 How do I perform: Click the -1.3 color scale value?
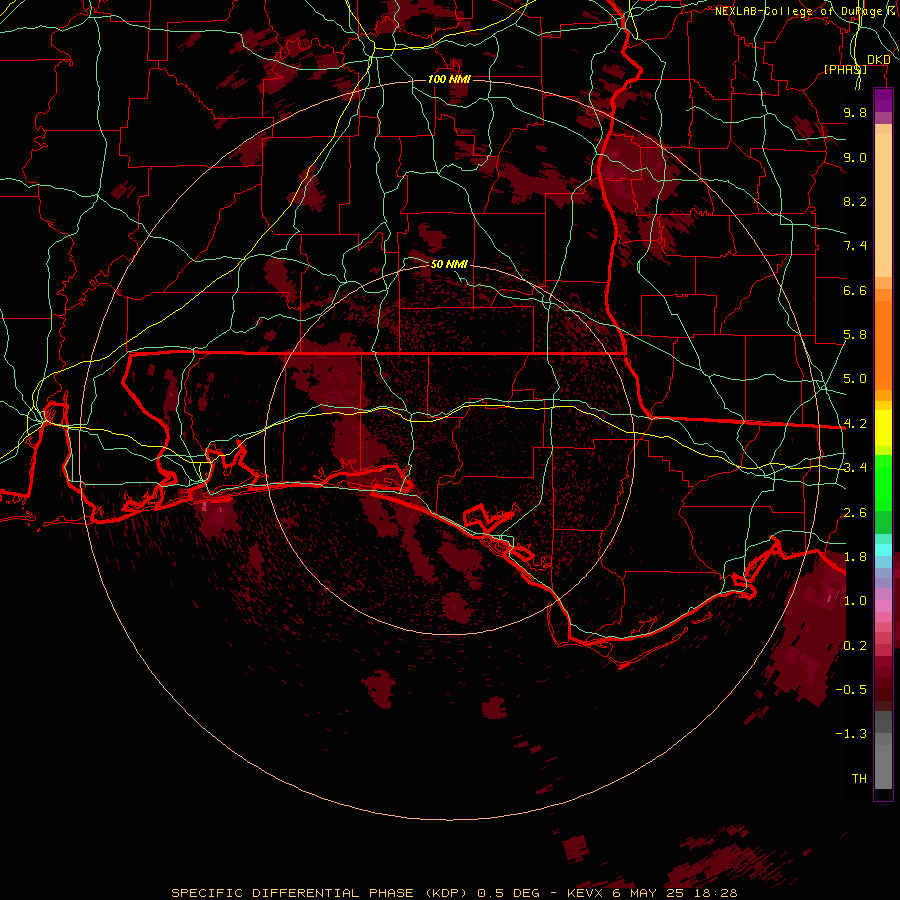click(851, 734)
